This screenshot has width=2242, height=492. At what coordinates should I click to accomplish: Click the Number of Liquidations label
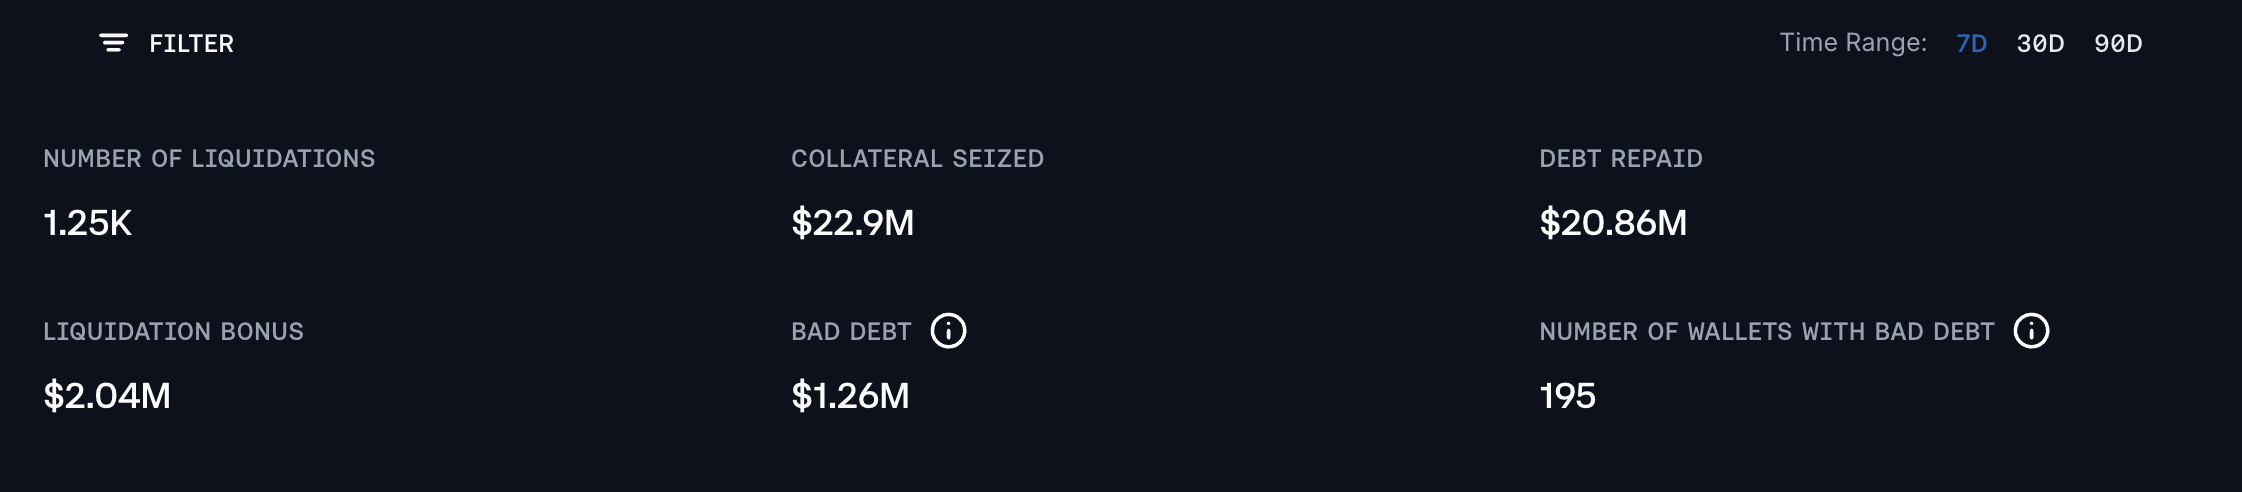click(x=209, y=159)
